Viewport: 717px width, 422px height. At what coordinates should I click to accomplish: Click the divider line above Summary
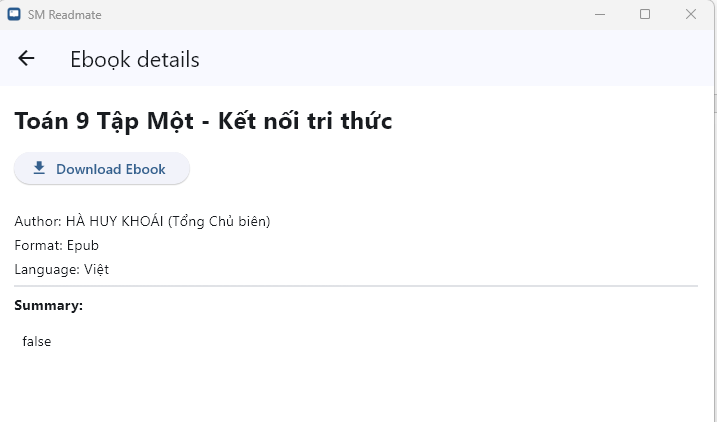[x=356, y=286]
